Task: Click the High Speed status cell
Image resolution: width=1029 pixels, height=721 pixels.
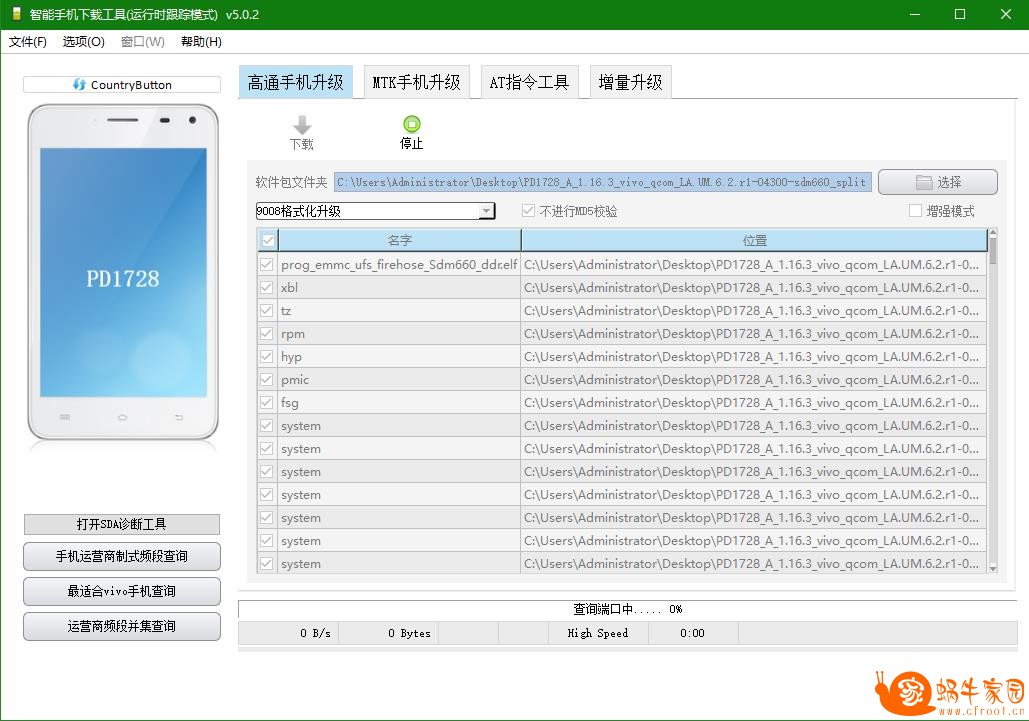Action: 598,633
